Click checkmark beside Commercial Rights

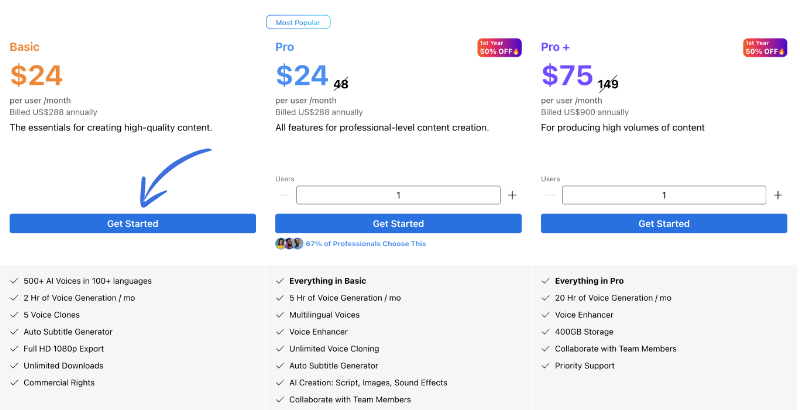click(15, 383)
